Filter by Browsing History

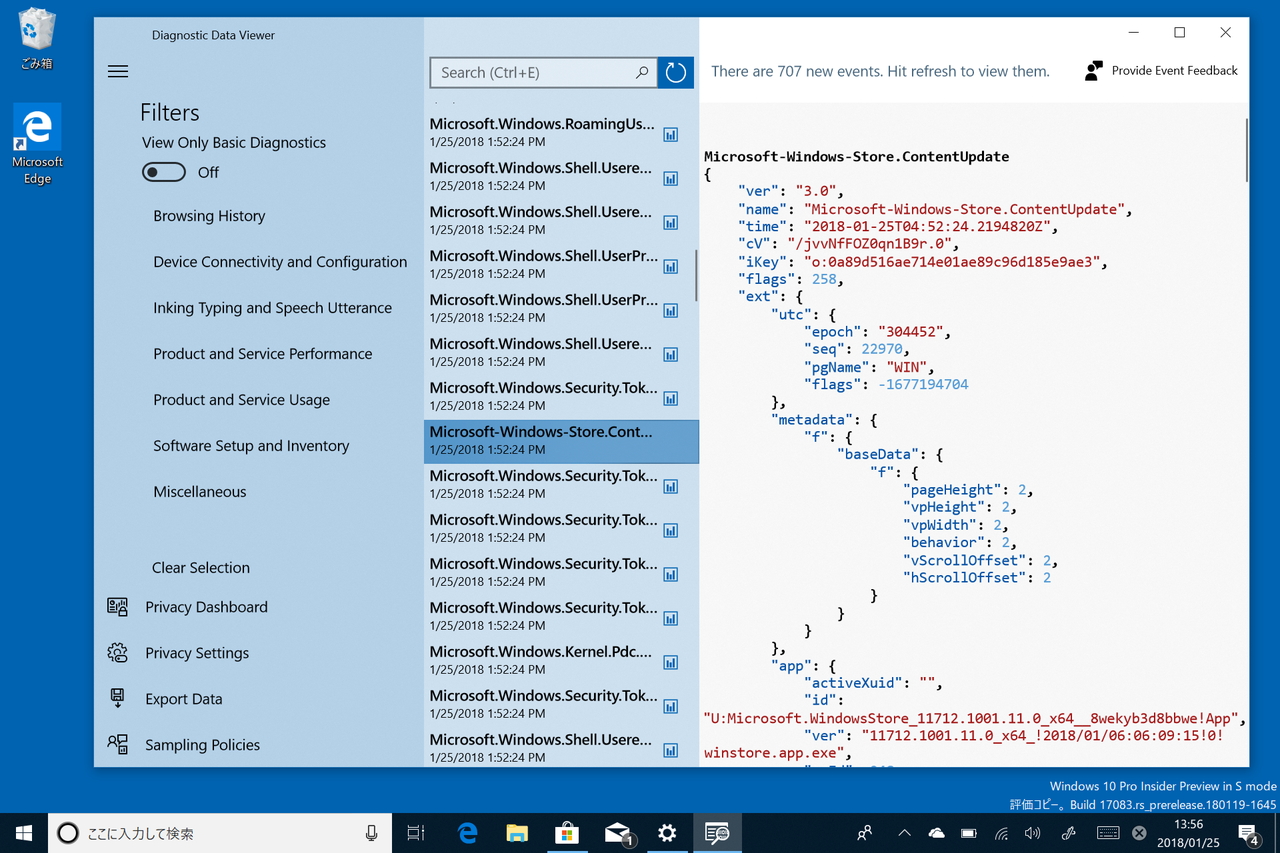(x=209, y=216)
